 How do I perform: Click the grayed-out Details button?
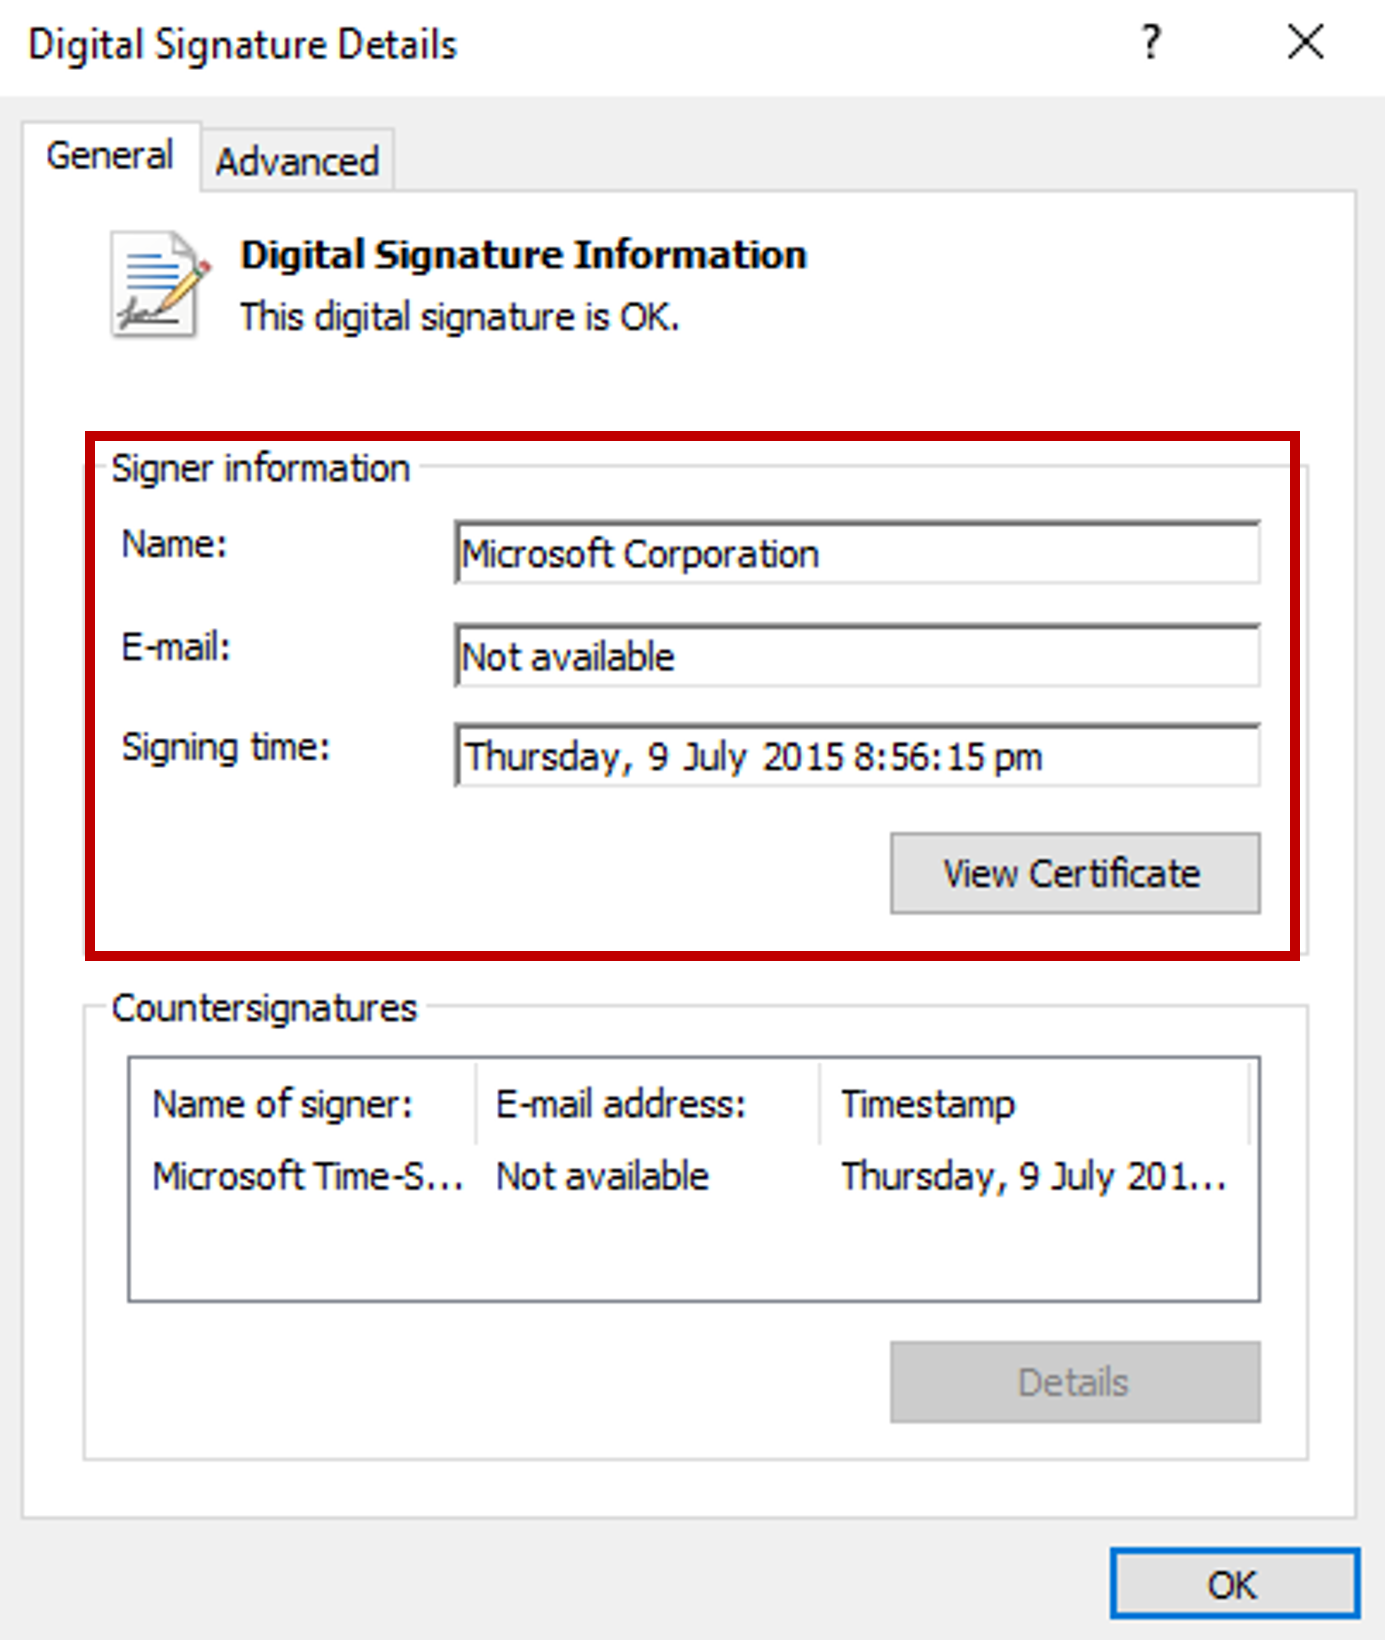coord(1074,1382)
